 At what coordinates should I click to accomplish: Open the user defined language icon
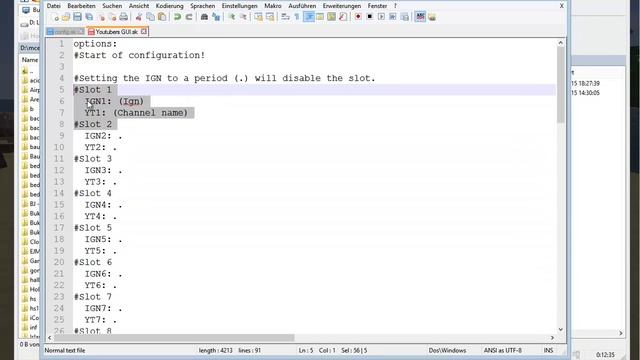(320, 17)
